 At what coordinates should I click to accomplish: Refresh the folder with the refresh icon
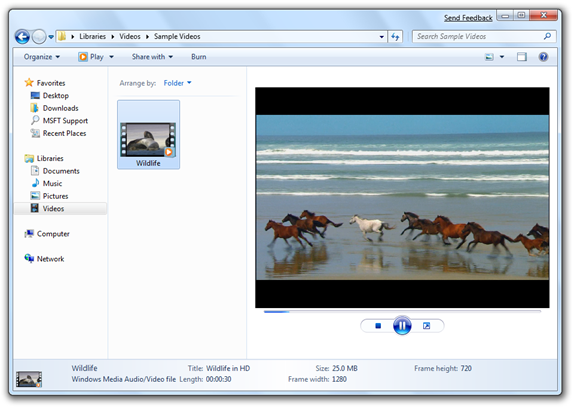395,37
